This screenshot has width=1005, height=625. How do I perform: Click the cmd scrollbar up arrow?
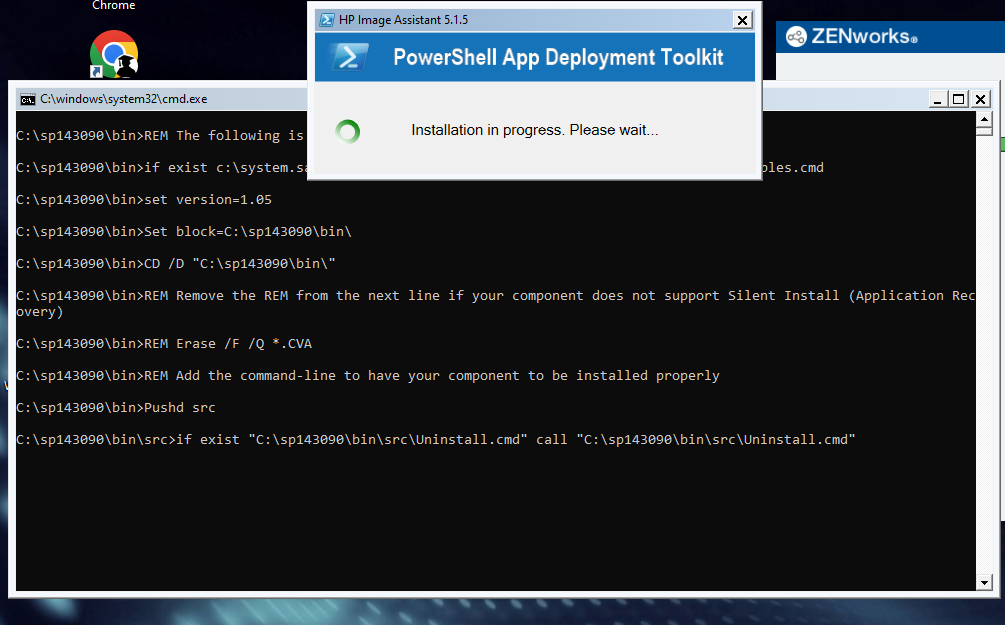(984, 119)
